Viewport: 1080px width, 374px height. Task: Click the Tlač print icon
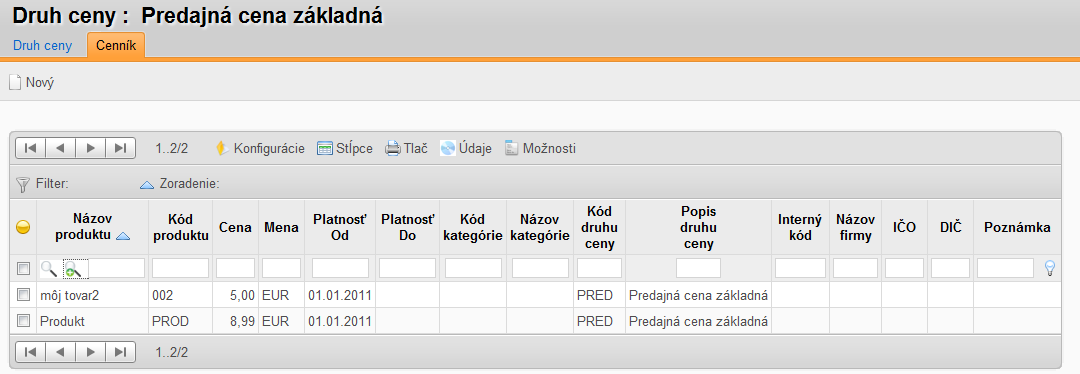coord(393,148)
